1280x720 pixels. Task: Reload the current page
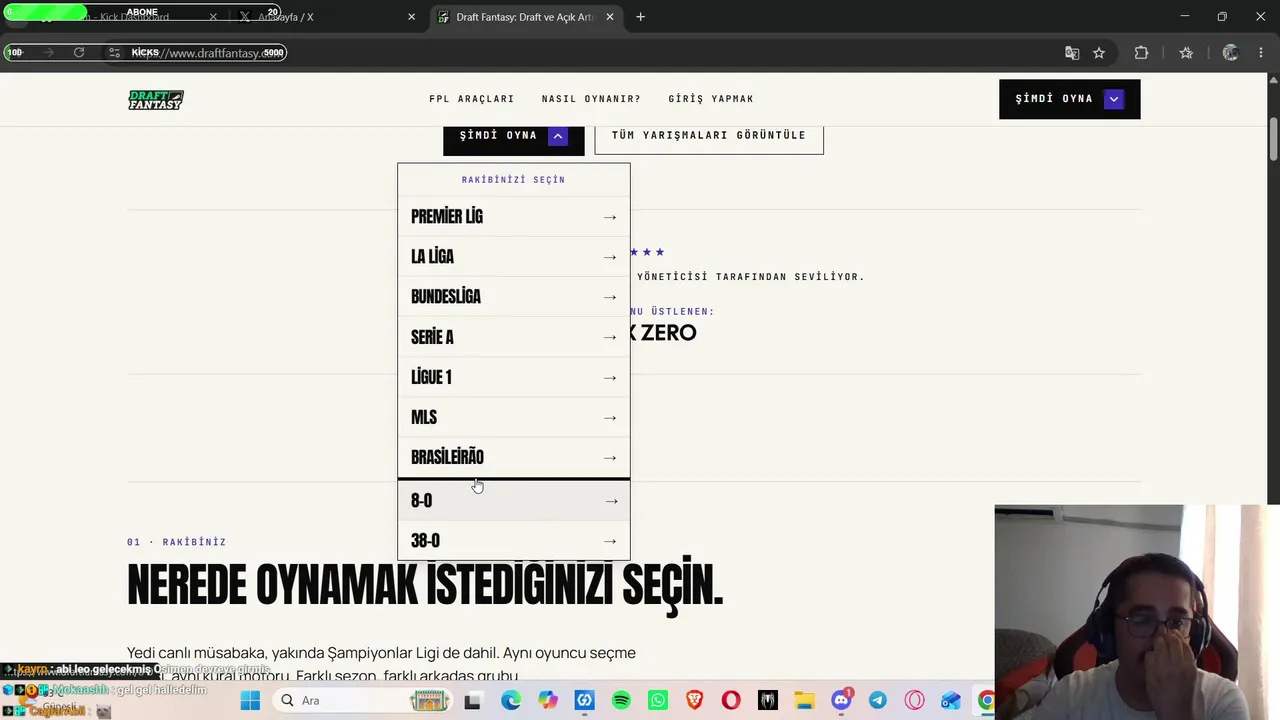click(x=79, y=53)
